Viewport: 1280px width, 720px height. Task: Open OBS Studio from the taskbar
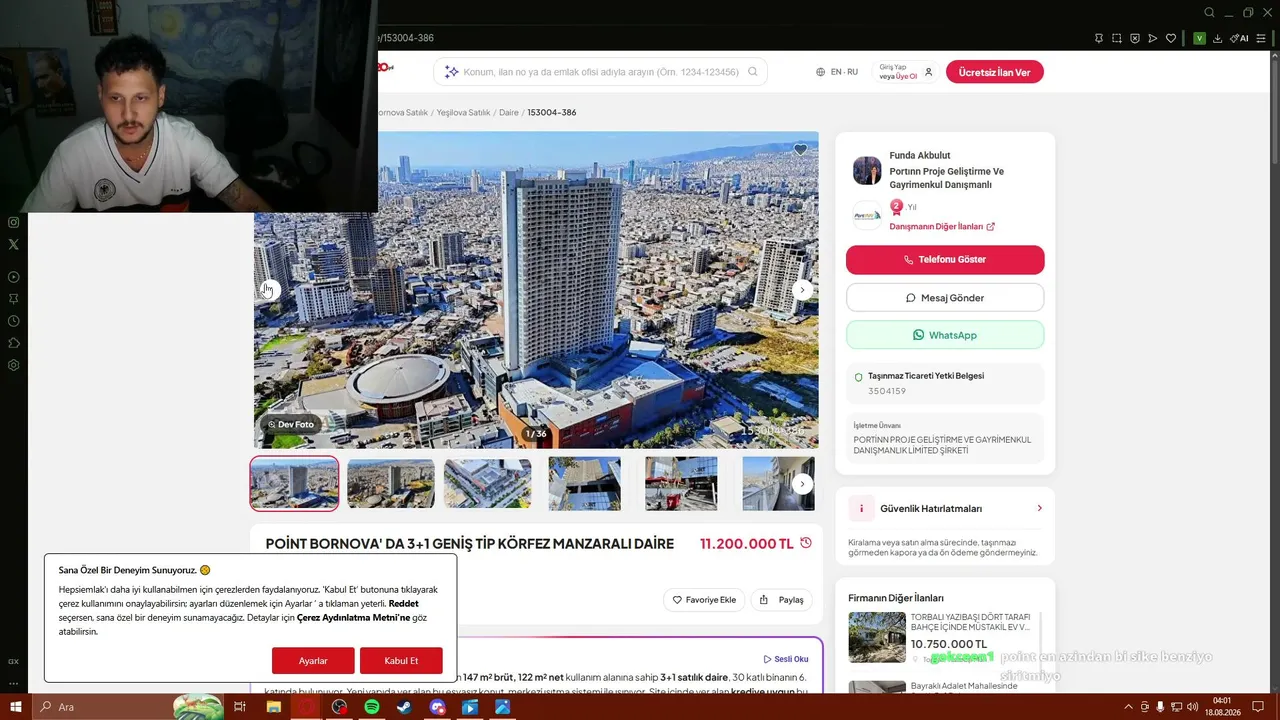pos(339,707)
